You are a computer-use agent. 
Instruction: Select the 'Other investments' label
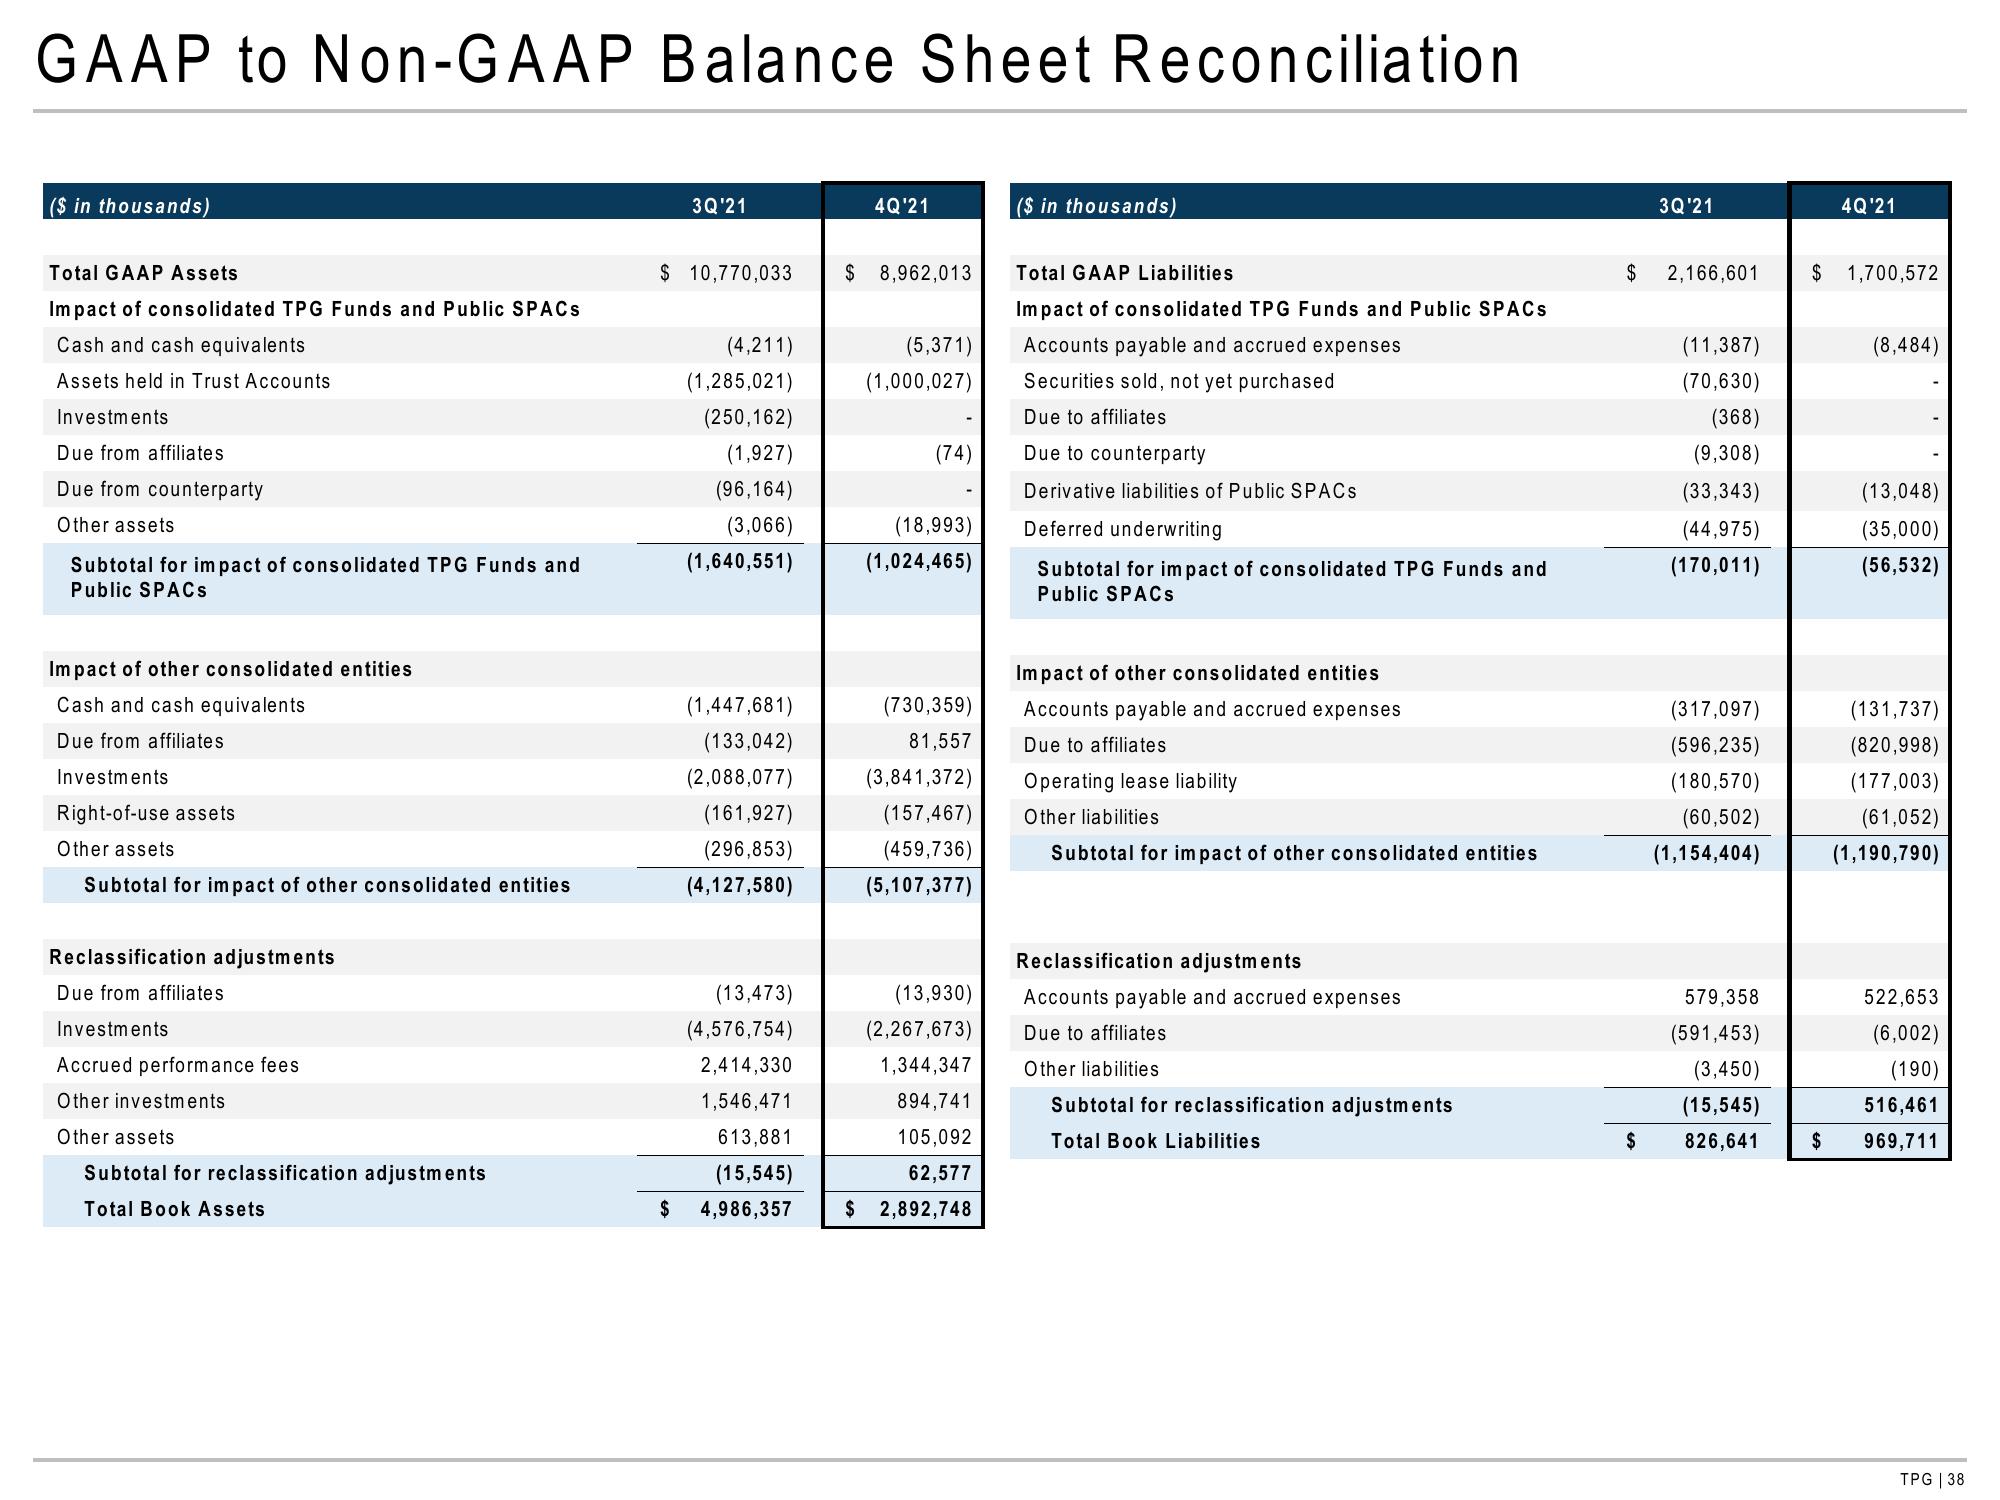(x=141, y=1101)
